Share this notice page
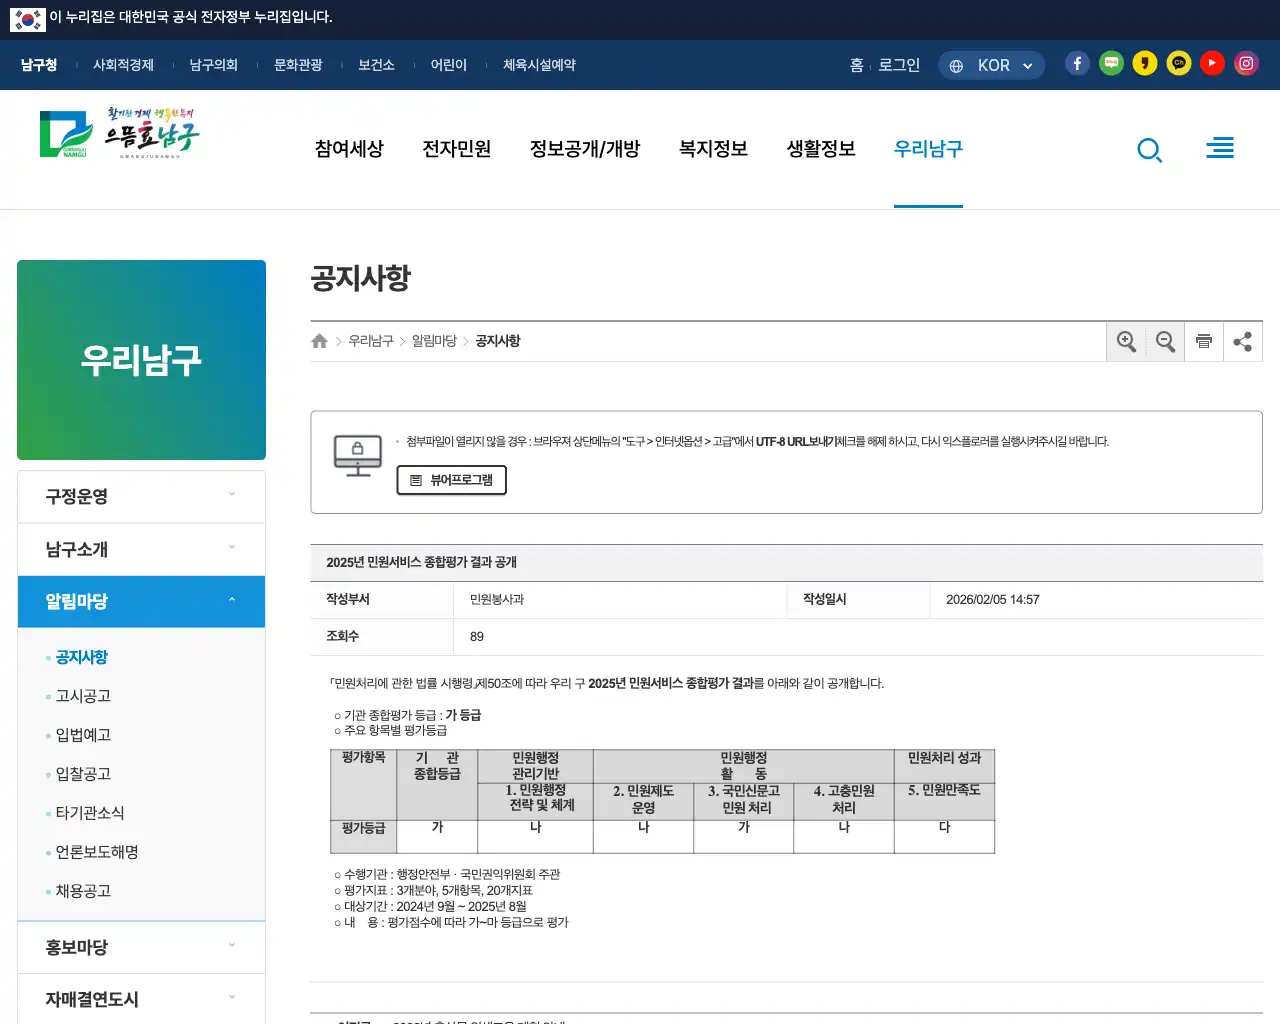 coord(1243,341)
